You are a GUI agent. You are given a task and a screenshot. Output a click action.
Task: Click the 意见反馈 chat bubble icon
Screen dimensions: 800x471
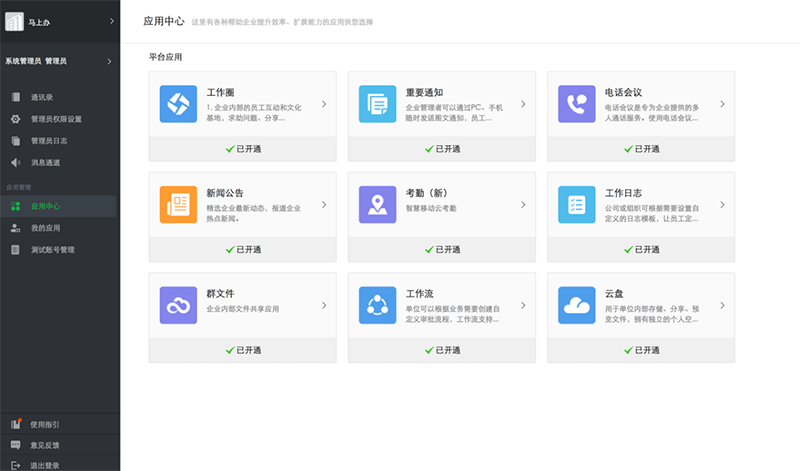pos(16,445)
